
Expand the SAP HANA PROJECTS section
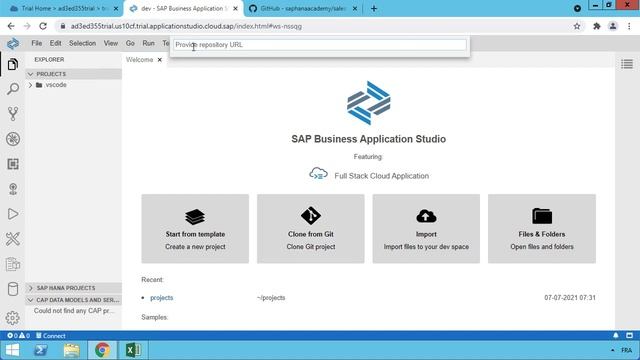[73, 288]
